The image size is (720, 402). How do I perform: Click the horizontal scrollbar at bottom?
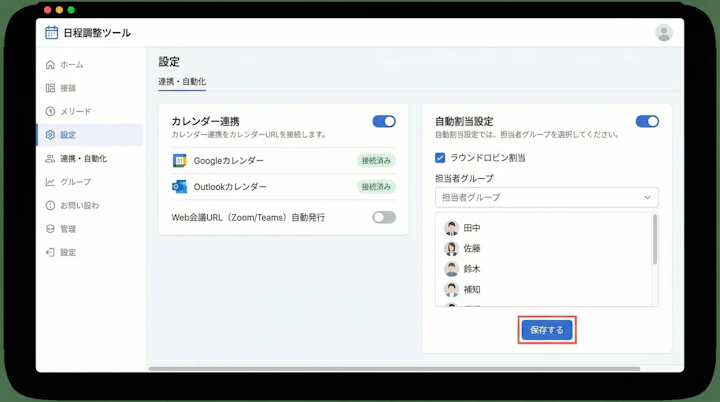coord(394,368)
